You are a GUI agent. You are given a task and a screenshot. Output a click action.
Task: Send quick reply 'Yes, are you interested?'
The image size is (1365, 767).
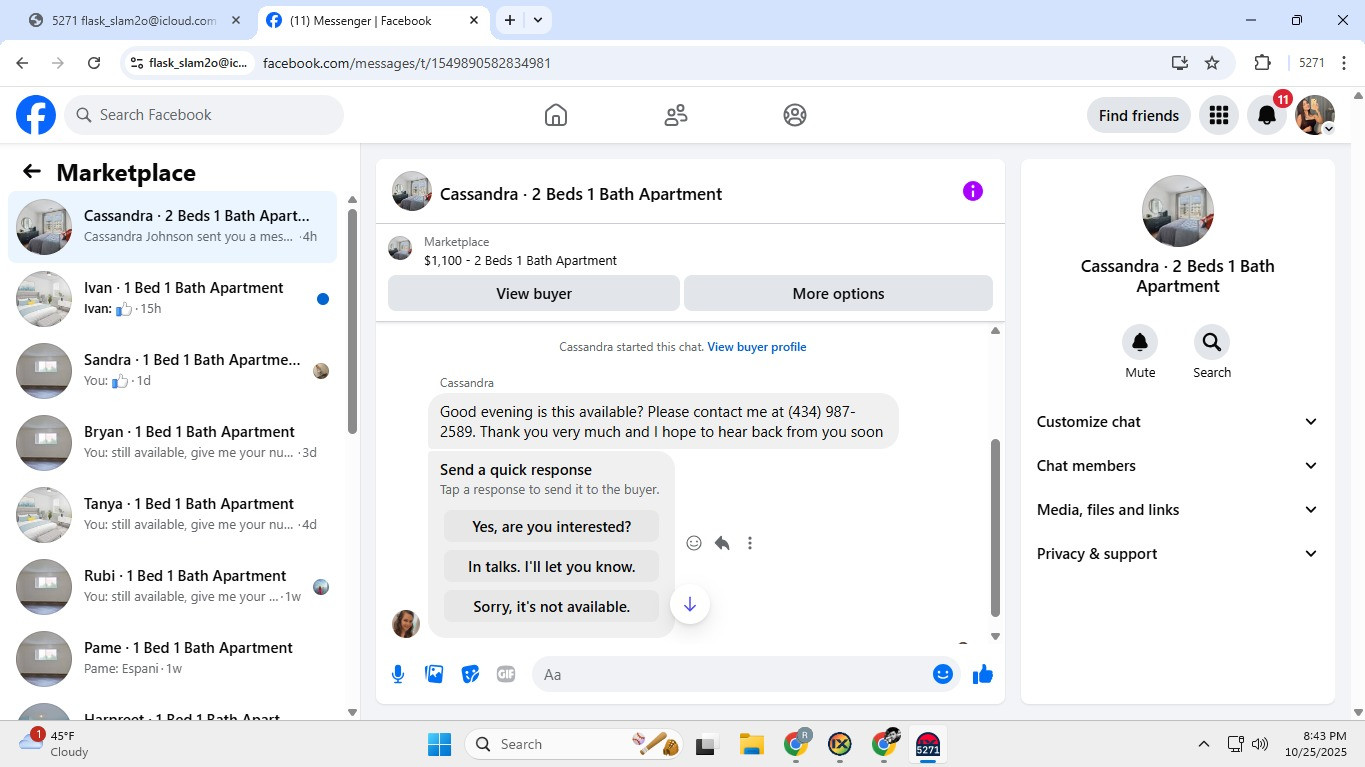[552, 527]
